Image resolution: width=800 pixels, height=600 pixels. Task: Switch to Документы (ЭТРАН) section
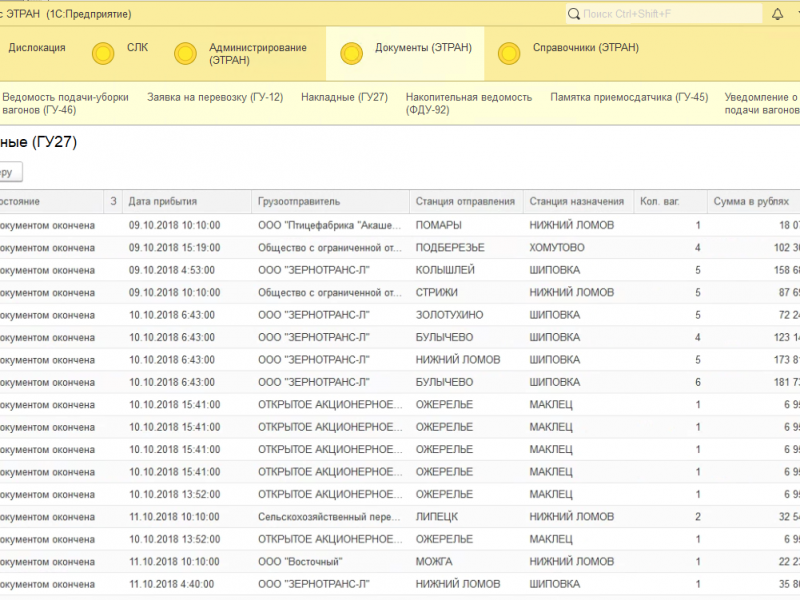pyautogui.click(x=423, y=47)
